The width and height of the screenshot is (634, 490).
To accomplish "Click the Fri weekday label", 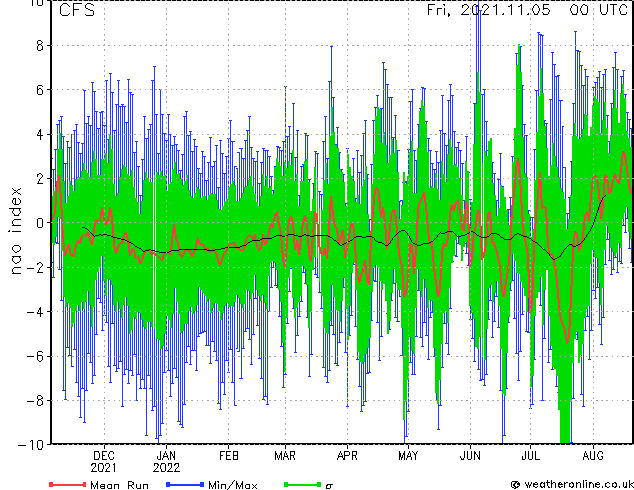I will click(439, 10).
